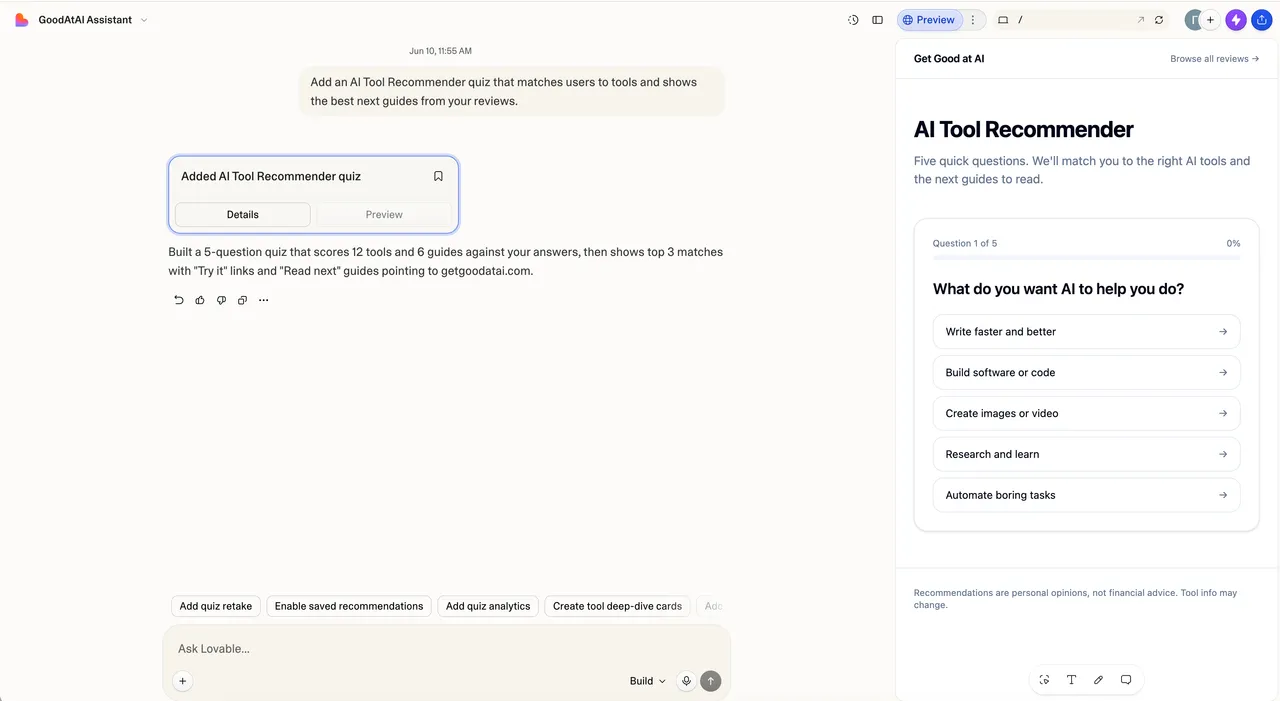Open the Build mode dropdown
The height and width of the screenshot is (701, 1280).
point(647,681)
